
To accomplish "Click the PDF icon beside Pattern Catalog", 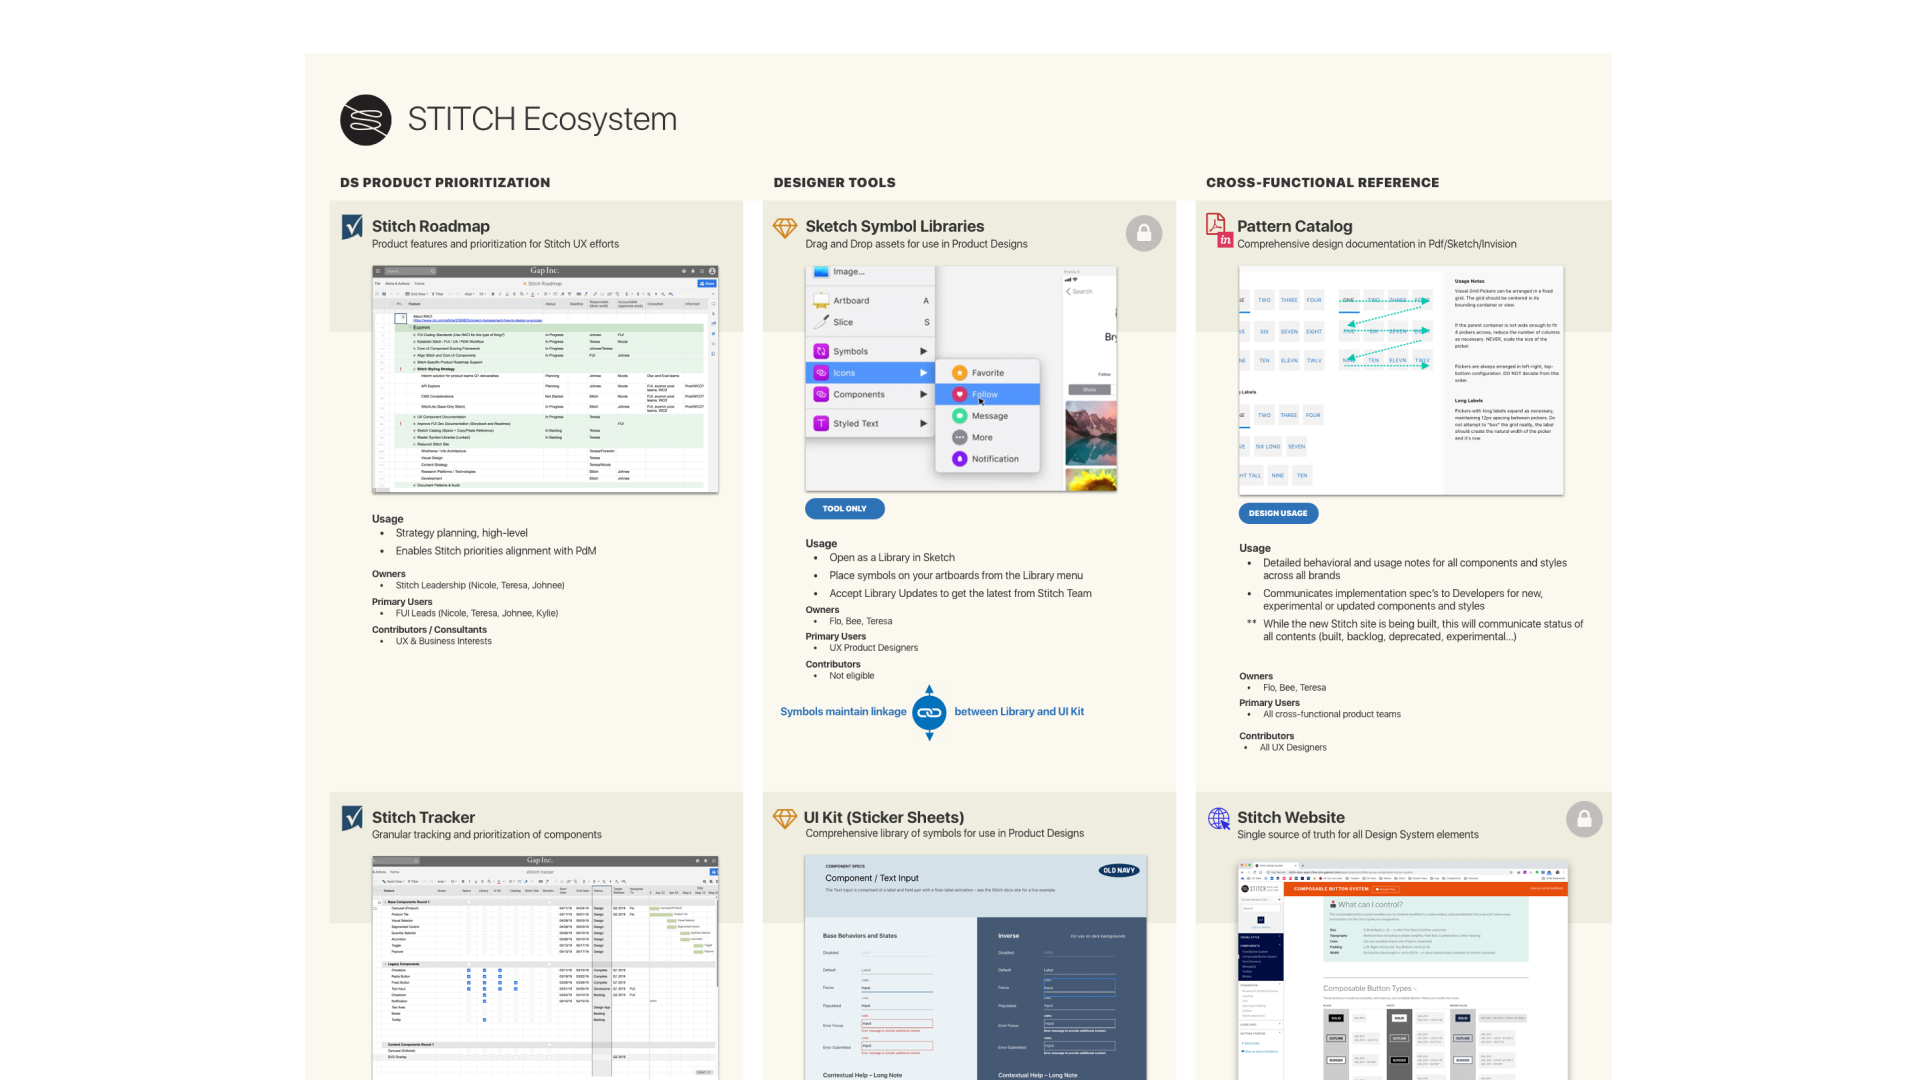I will coord(1215,224).
